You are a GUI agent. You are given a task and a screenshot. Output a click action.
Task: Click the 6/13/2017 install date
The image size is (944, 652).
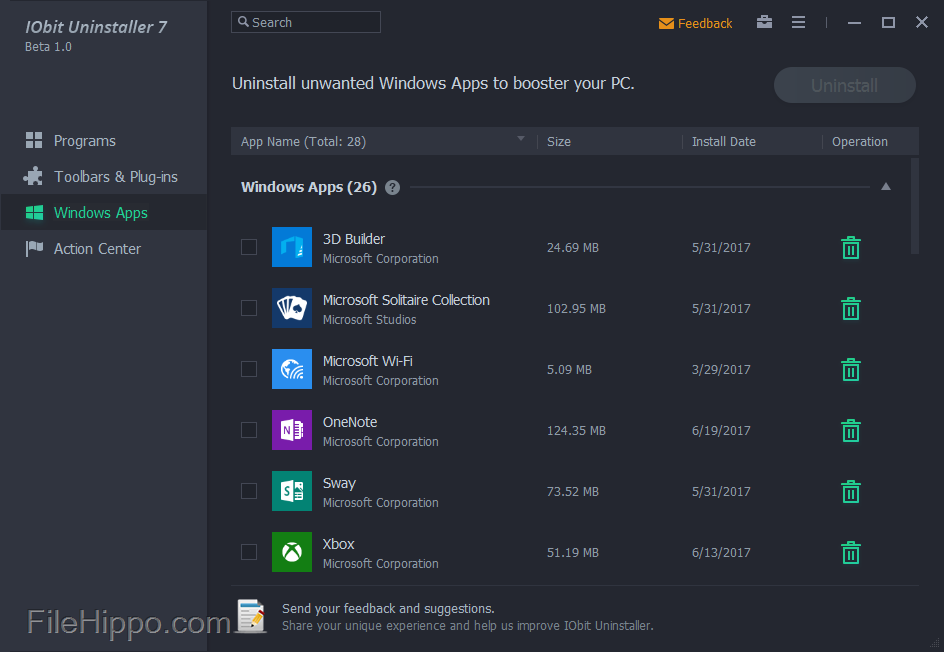[x=721, y=553]
